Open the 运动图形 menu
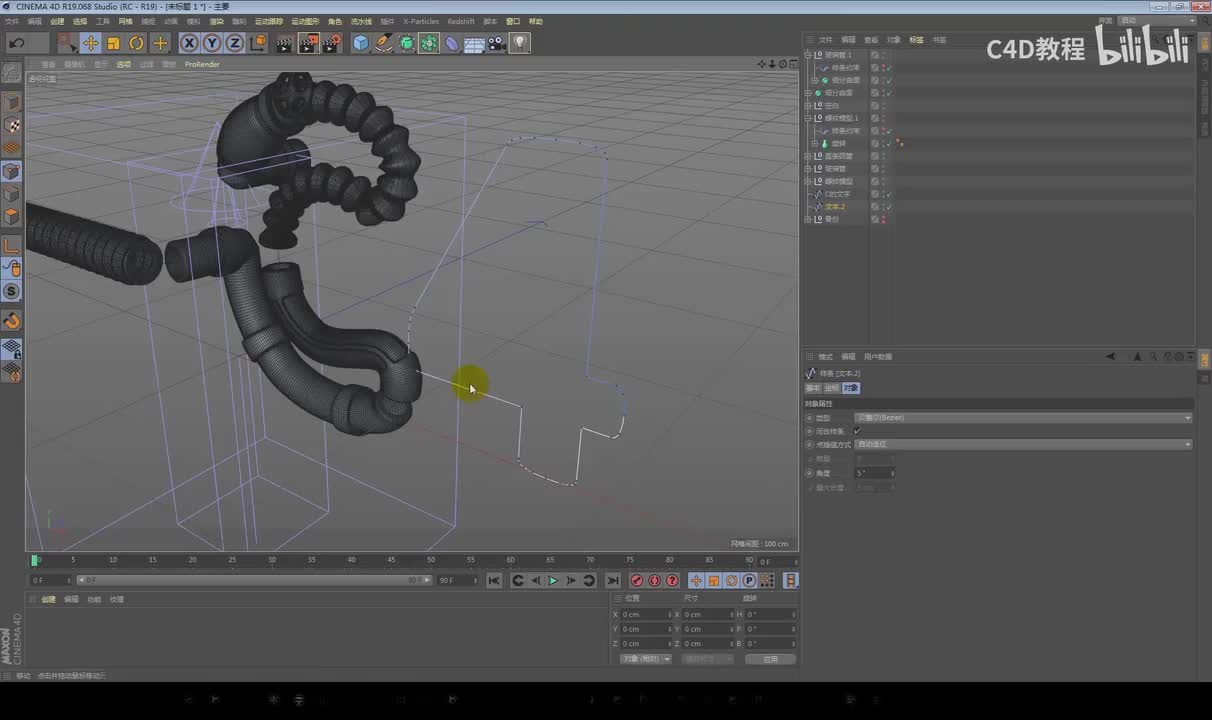 tap(305, 21)
